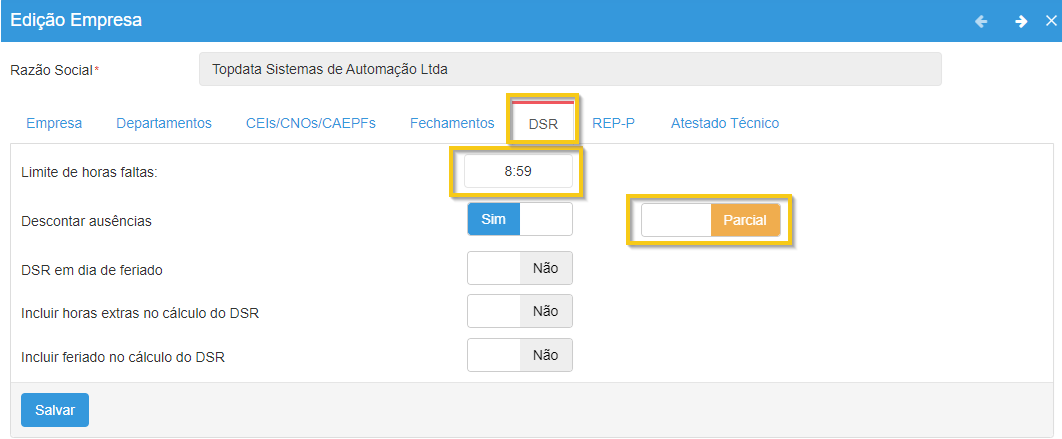1062x439 pixels.
Task: Click the Limite de horas faltas field
Action: point(518,171)
